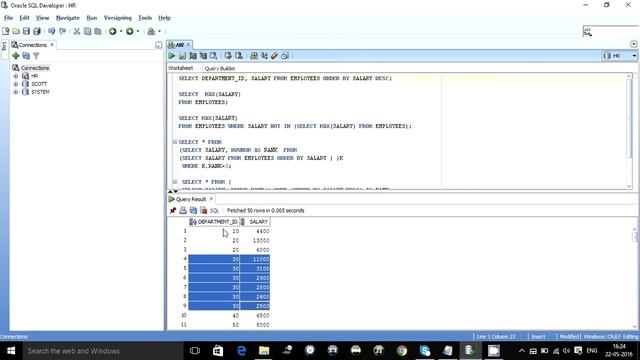Open Unshared SQL Worksheet icon
Screen dimensions: 640x360
tap(254, 56)
